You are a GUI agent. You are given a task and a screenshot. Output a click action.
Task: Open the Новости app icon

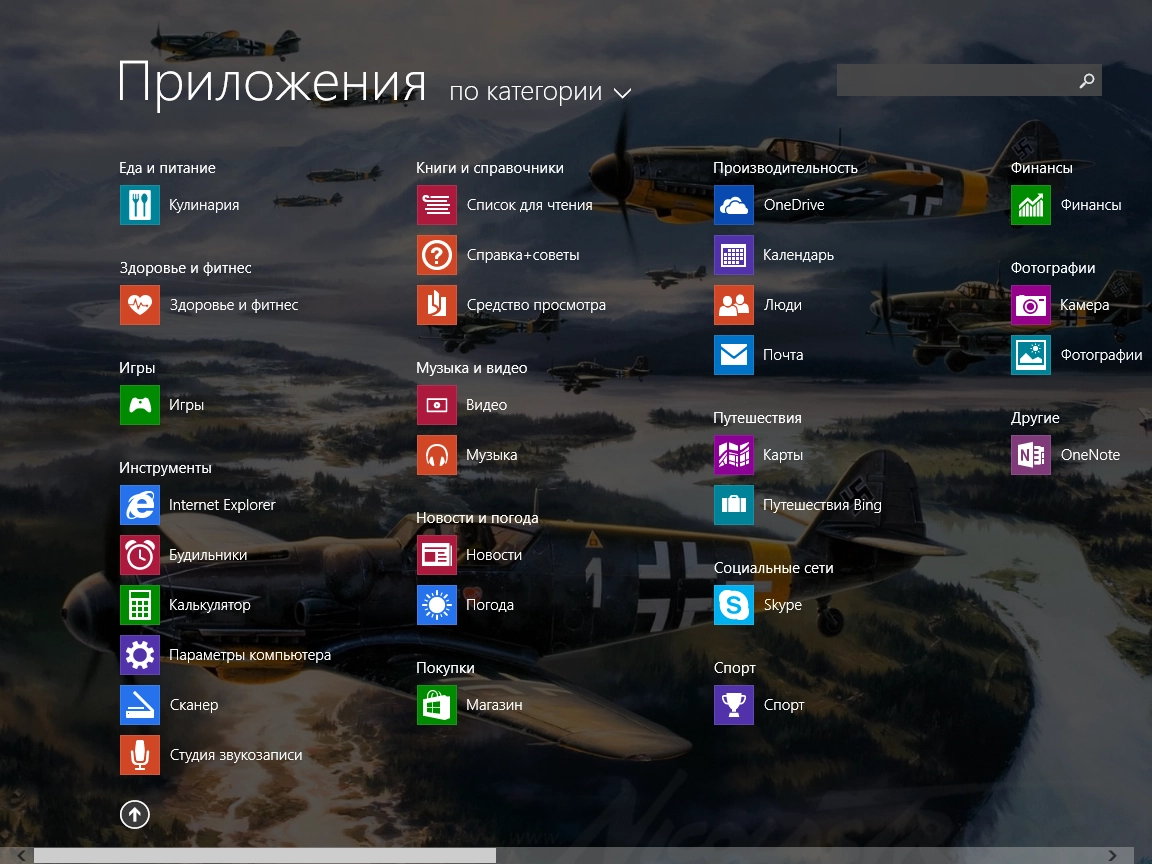click(x=437, y=555)
